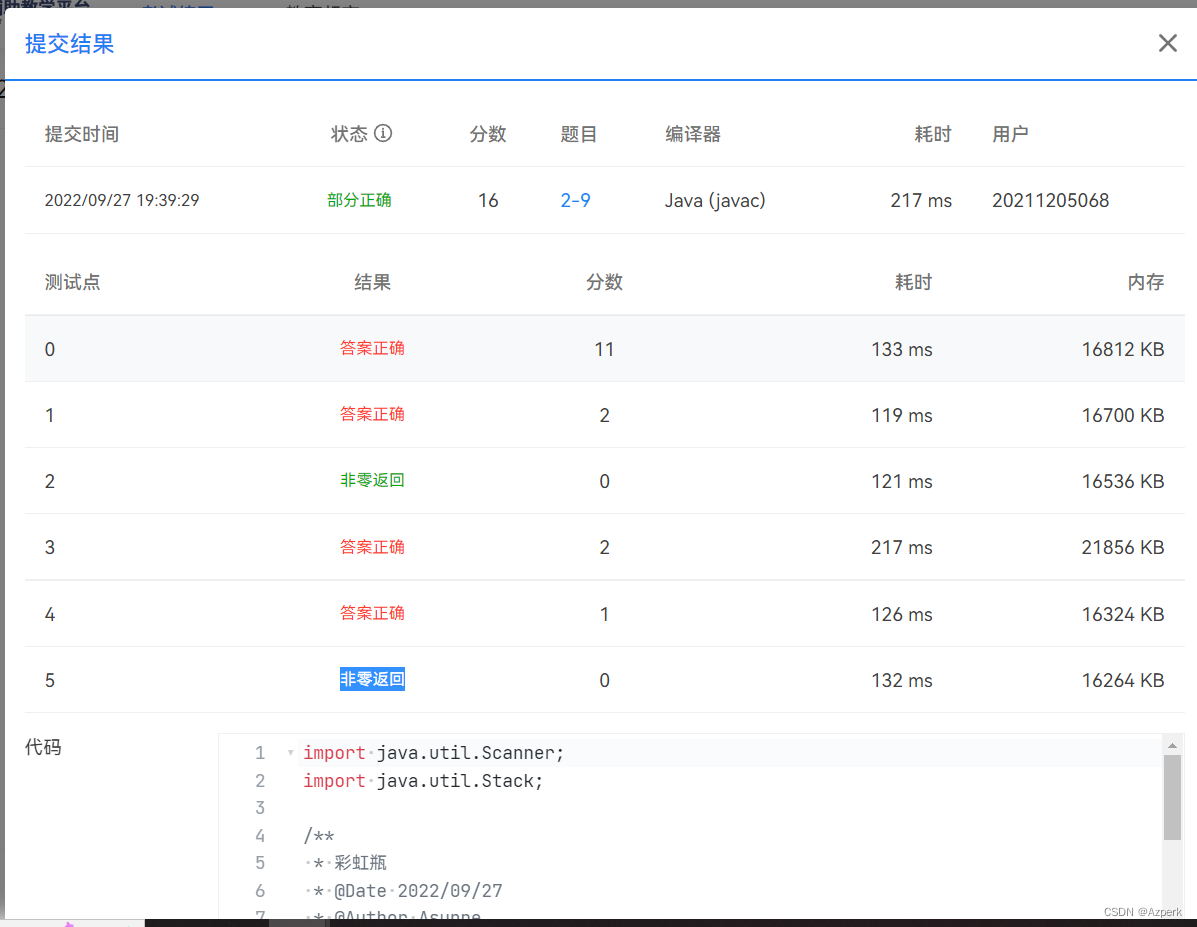Click the info icon beside 状态
Screen dimensions: 1197x927
(383, 133)
